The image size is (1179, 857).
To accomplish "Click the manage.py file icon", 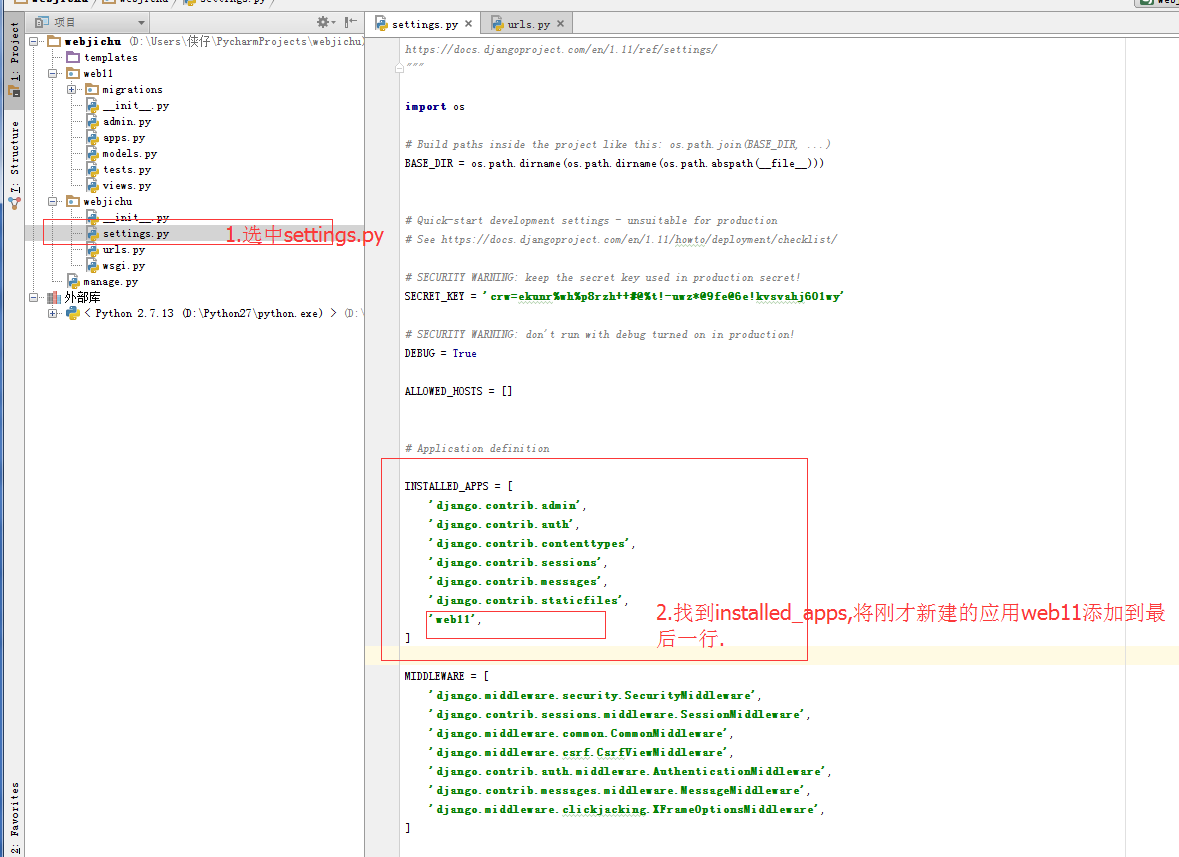I will click(x=73, y=281).
